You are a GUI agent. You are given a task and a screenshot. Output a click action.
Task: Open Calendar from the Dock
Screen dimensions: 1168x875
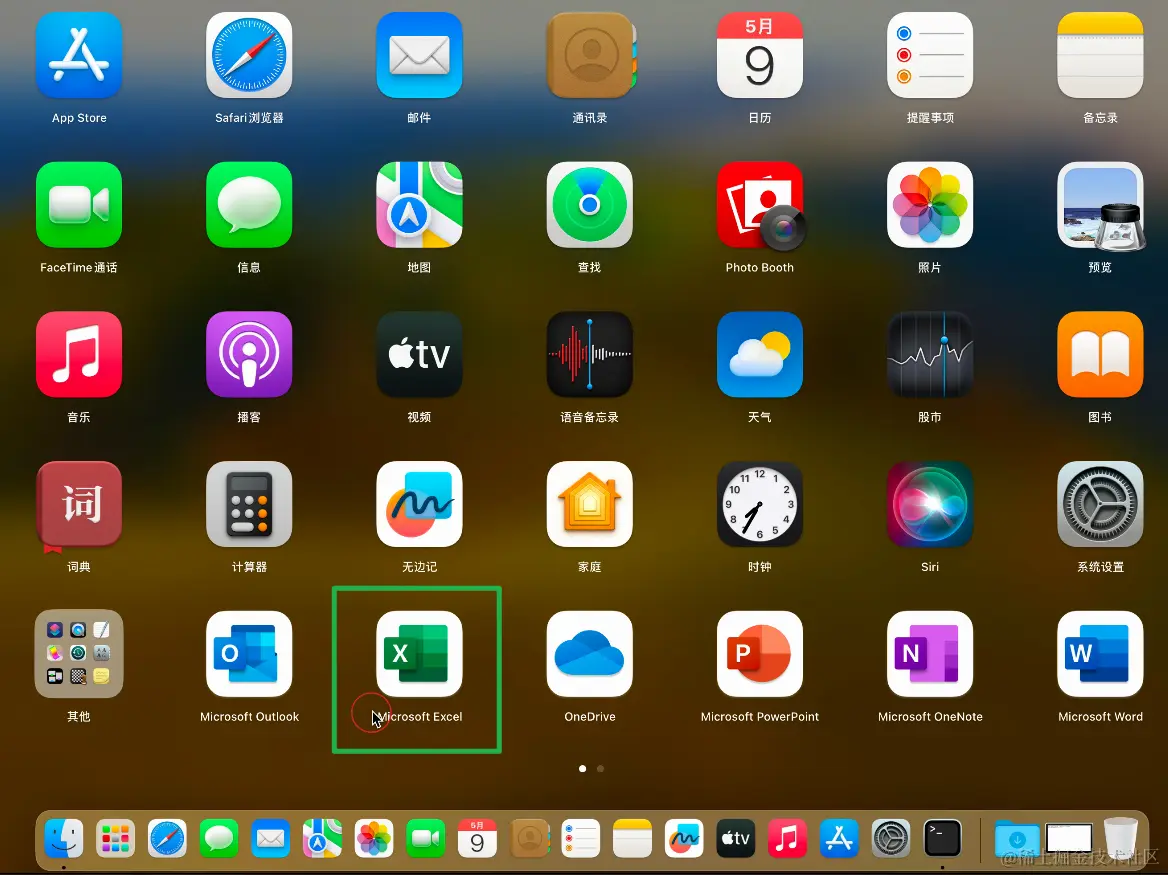tap(477, 839)
